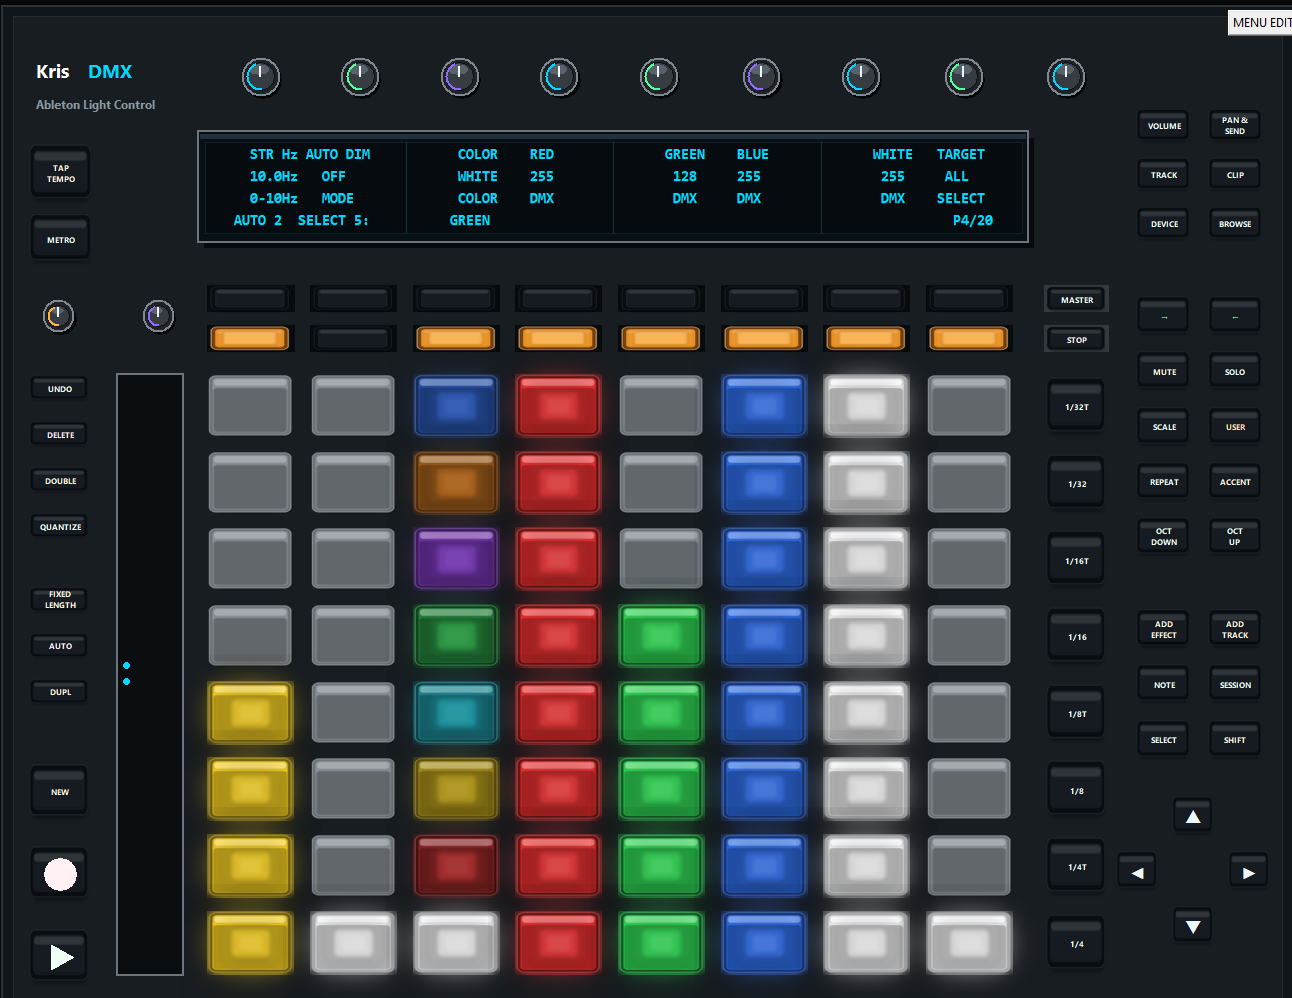Viewport: 1292px width, 998px height.
Task: Click the up arrow navigation button
Action: coord(1193,817)
